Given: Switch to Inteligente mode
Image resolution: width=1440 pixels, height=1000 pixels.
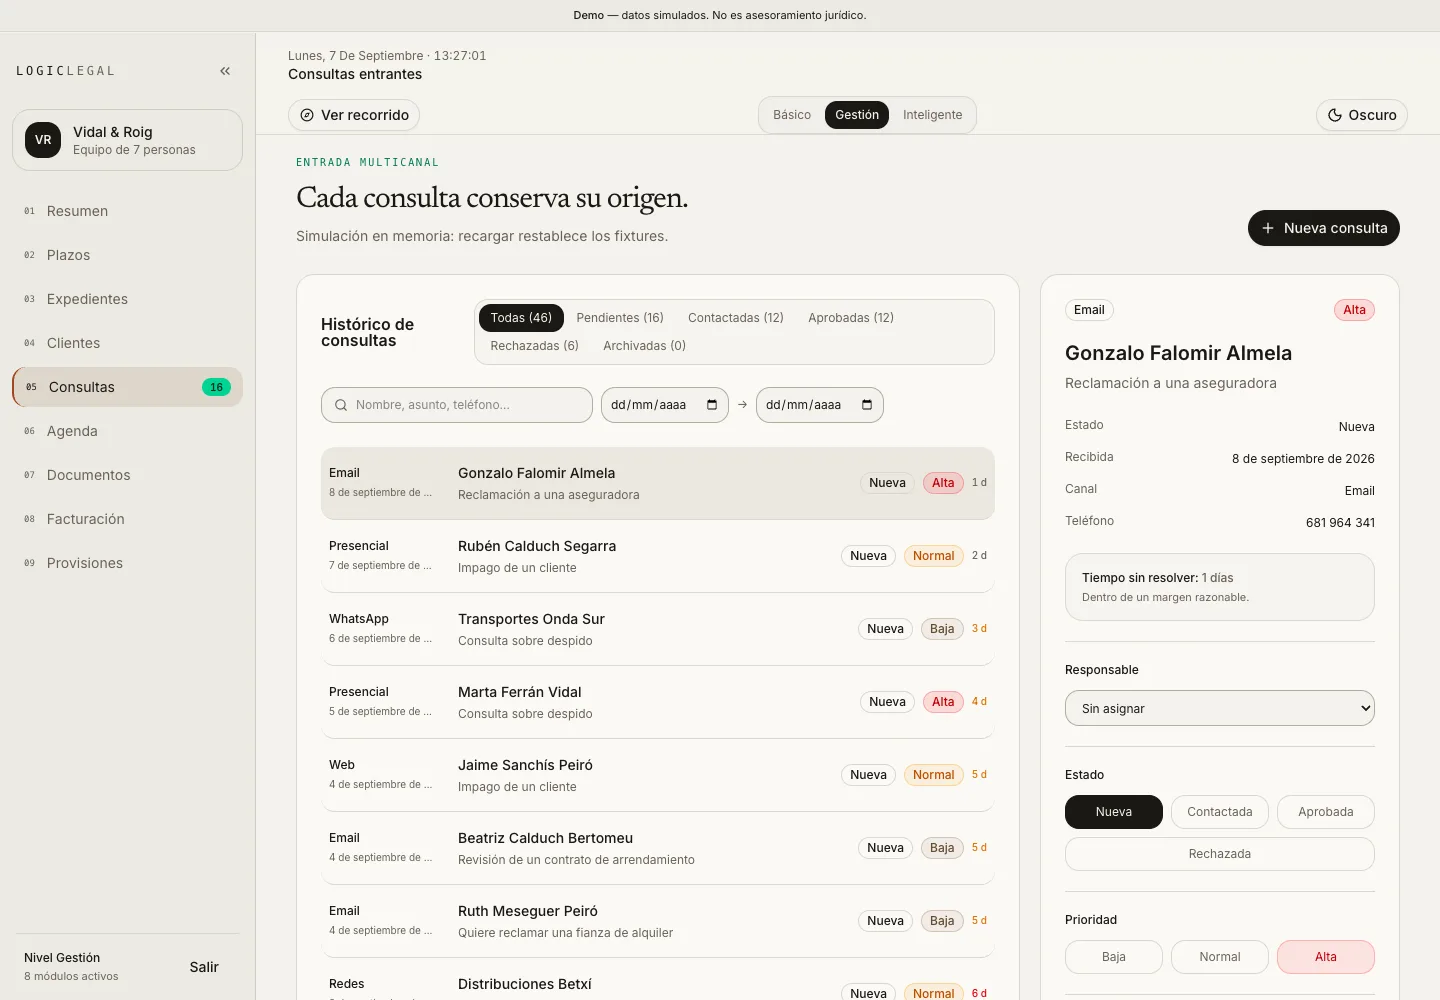Looking at the screenshot, I should 932,115.
